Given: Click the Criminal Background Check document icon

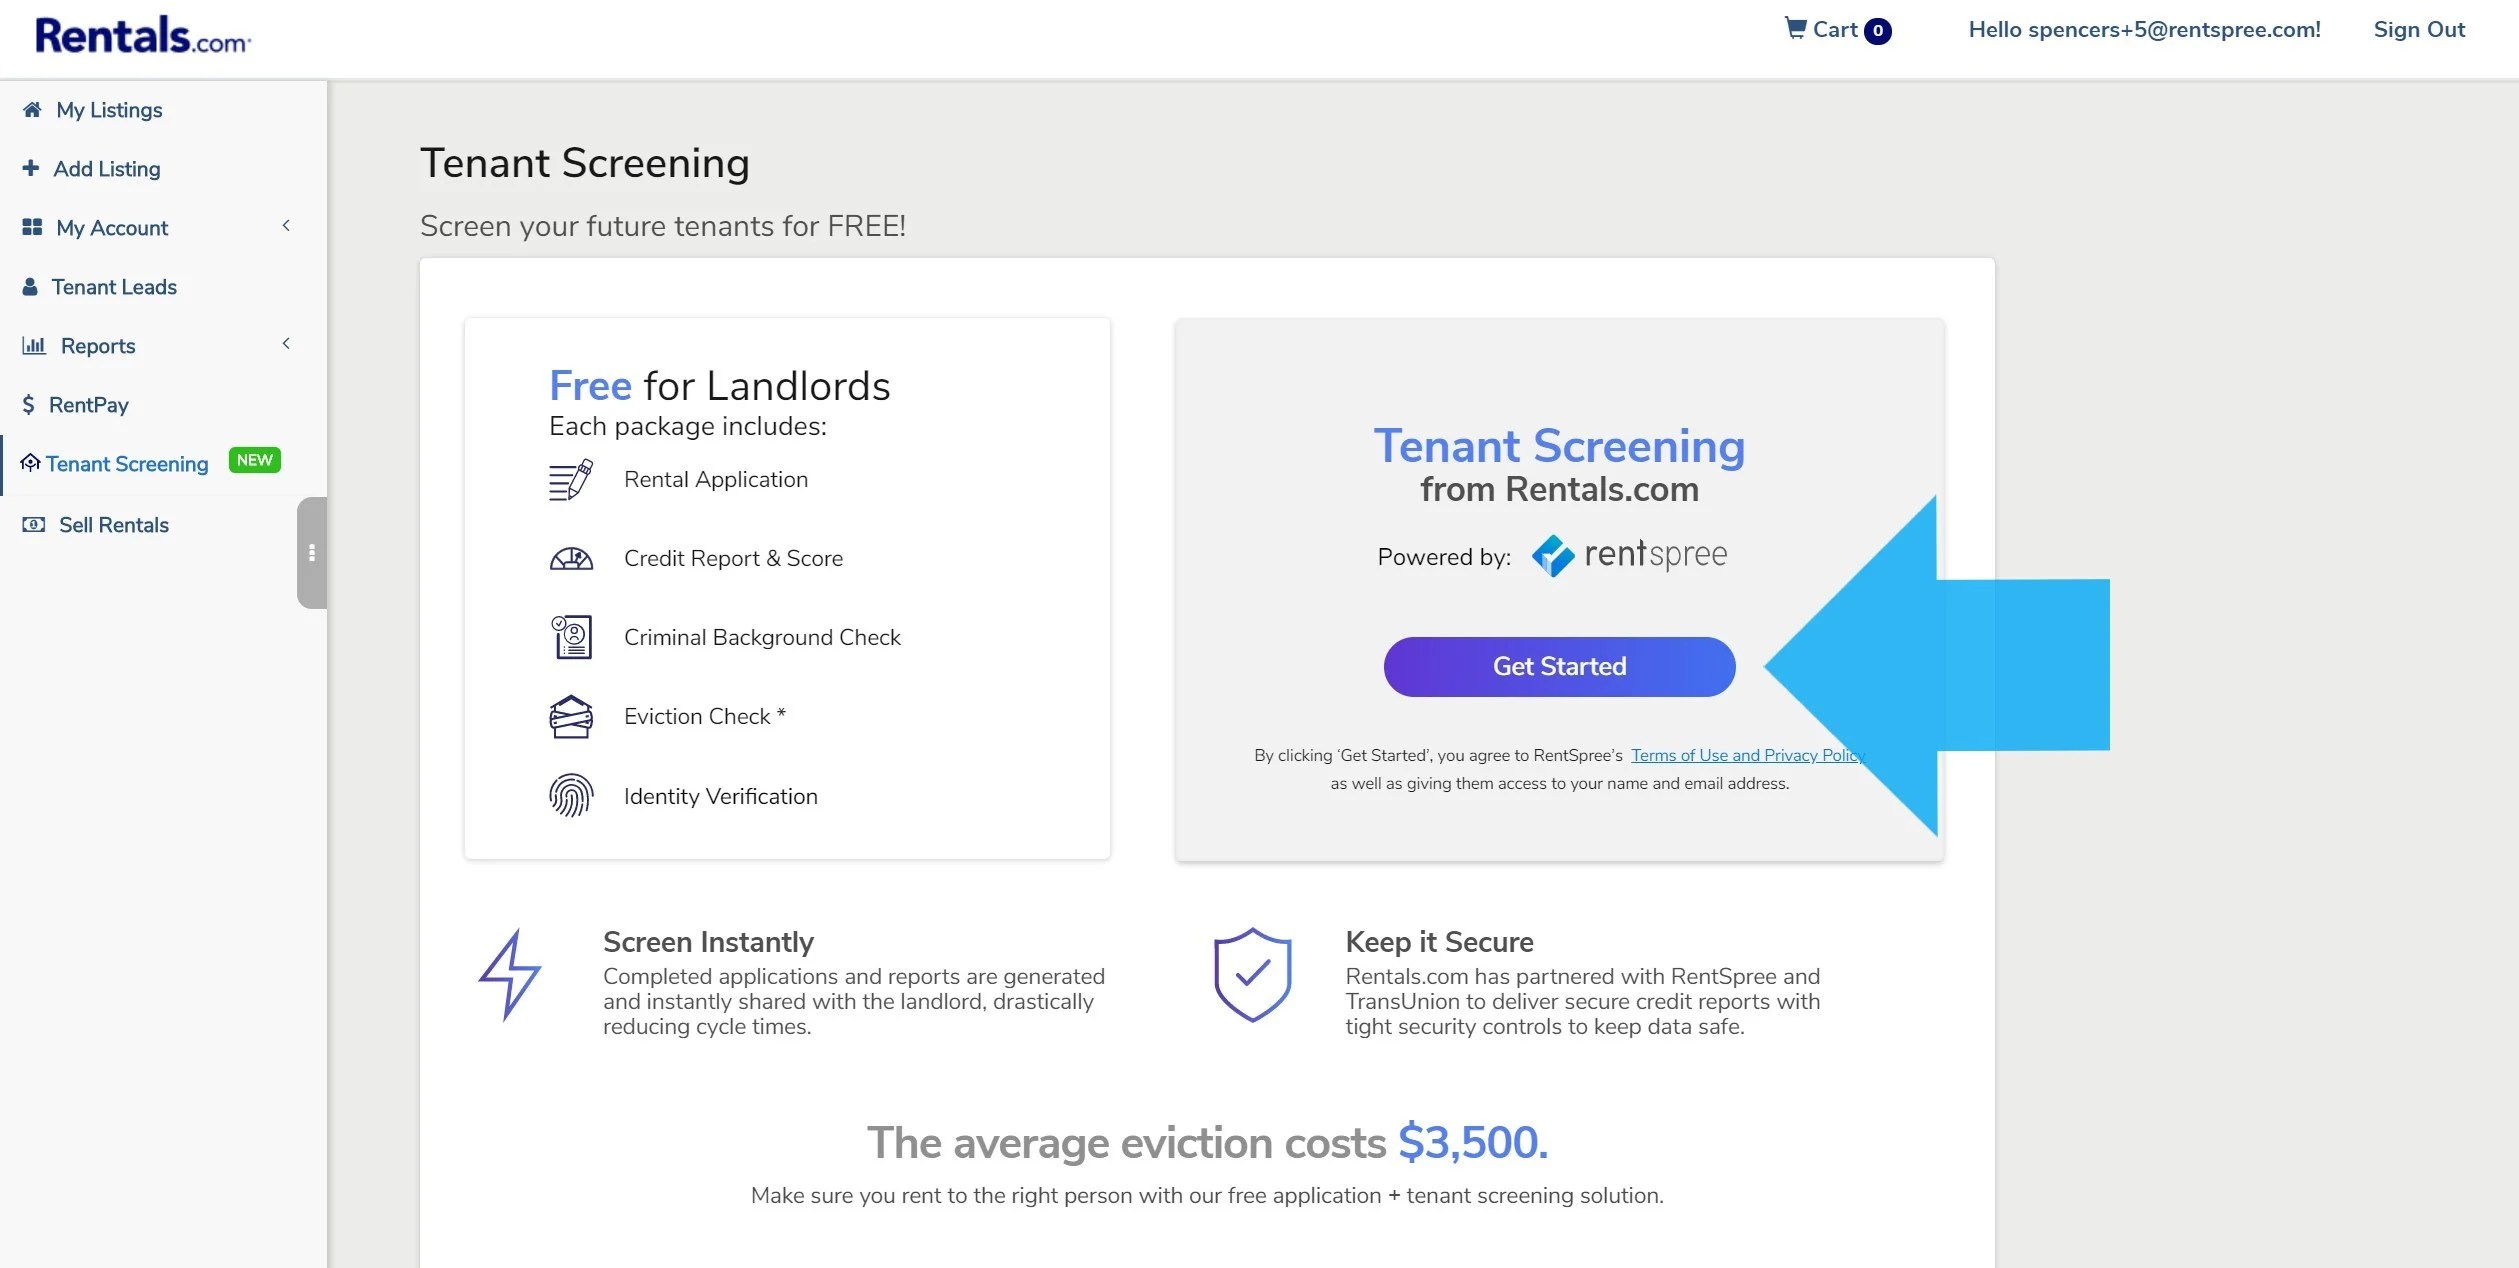Looking at the screenshot, I should [570, 637].
